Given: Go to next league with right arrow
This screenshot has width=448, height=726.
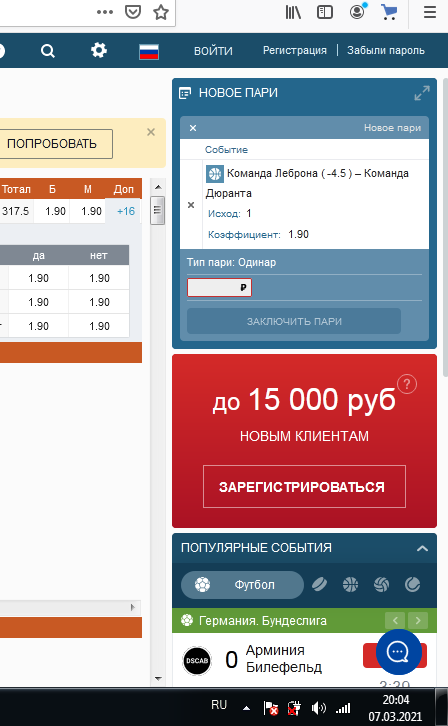Looking at the screenshot, I should 418,620.
